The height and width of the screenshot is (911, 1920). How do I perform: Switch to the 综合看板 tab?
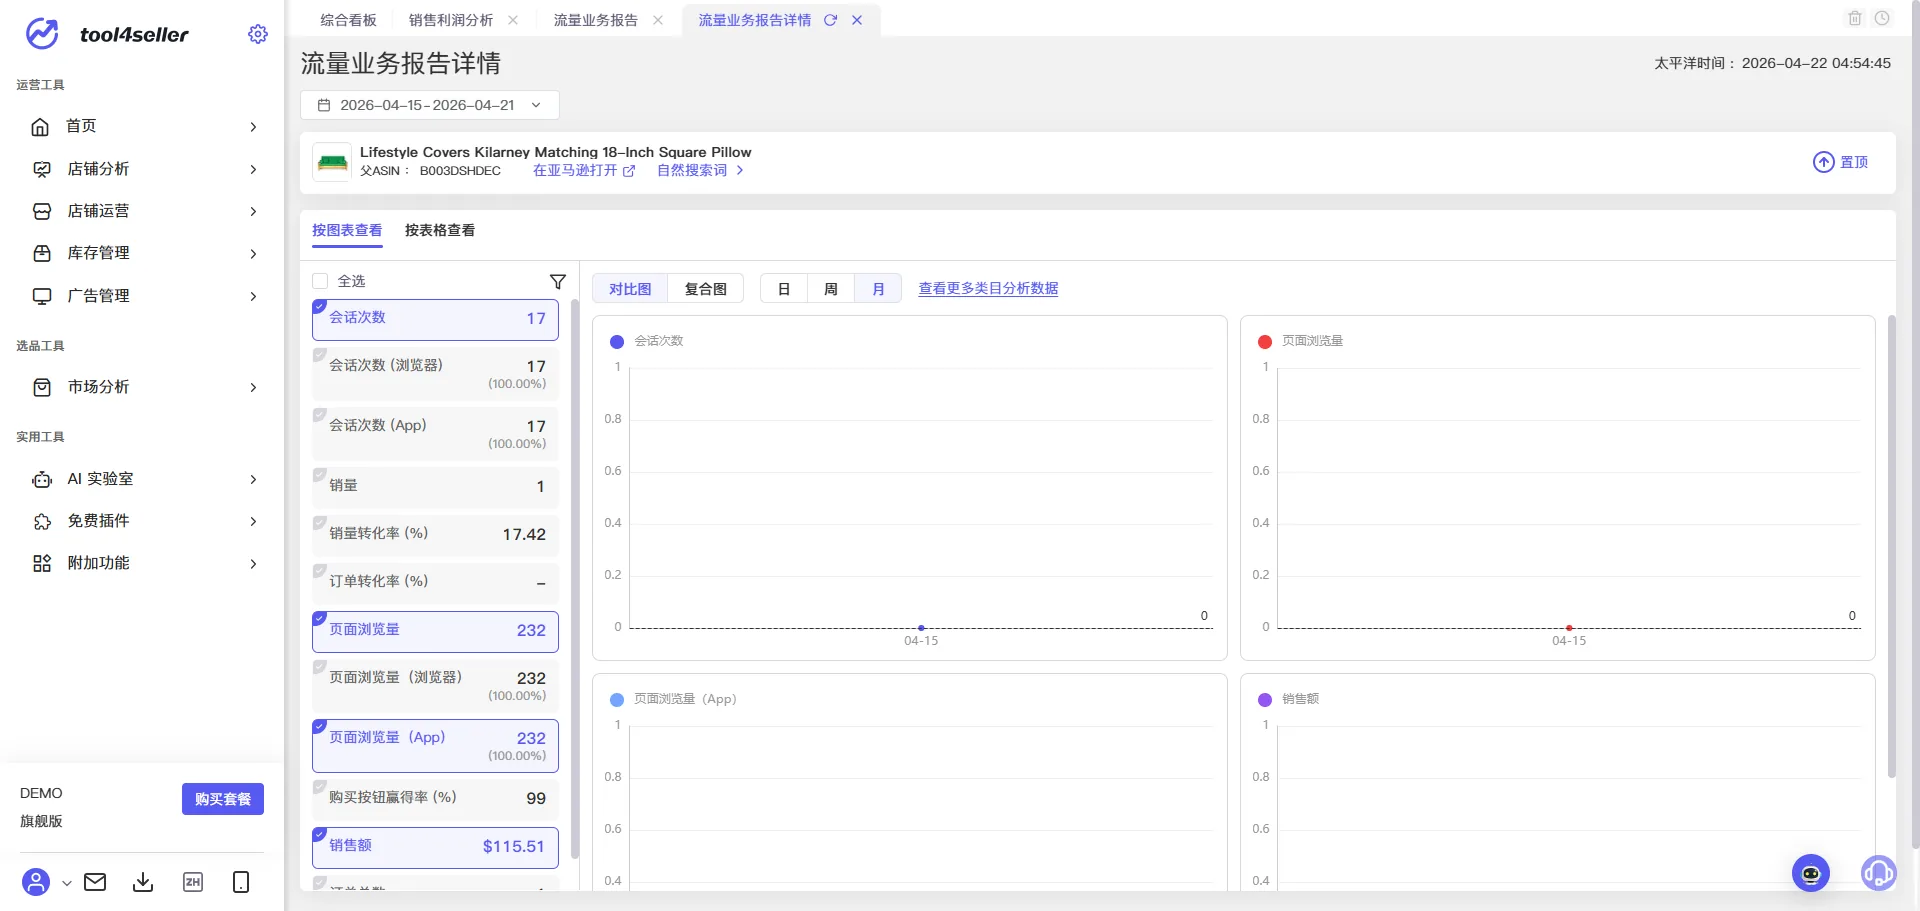348,20
